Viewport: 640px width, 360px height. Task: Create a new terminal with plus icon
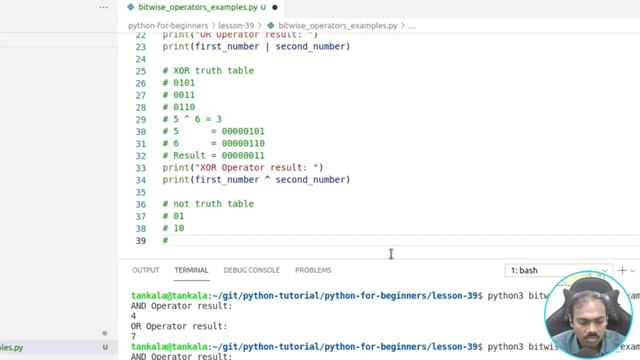coord(622,271)
